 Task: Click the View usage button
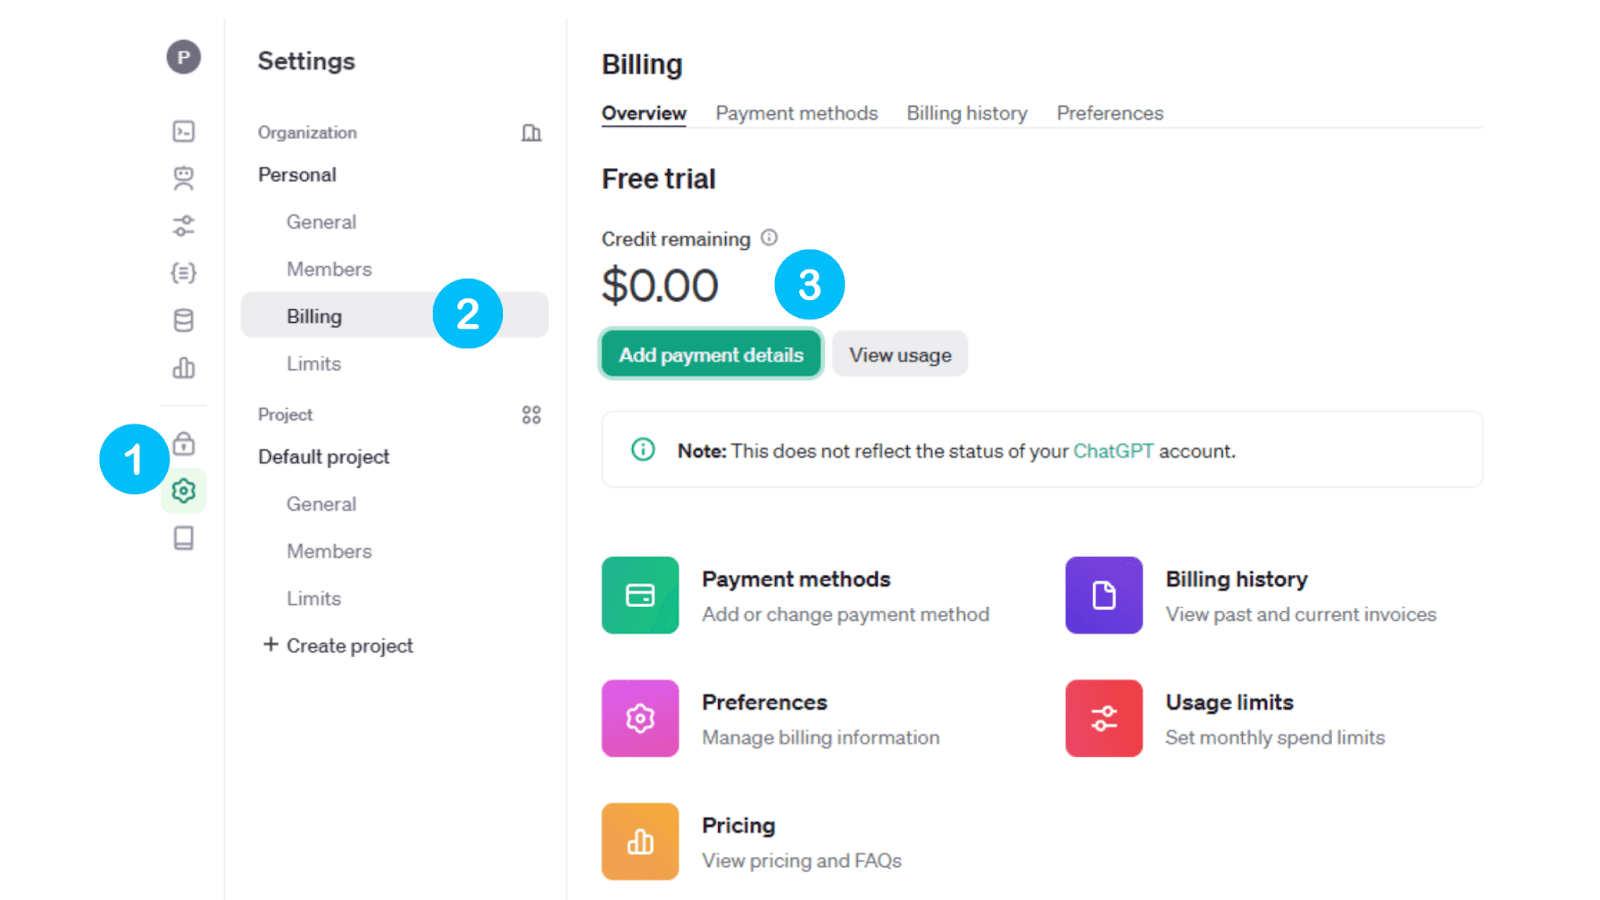point(899,354)
